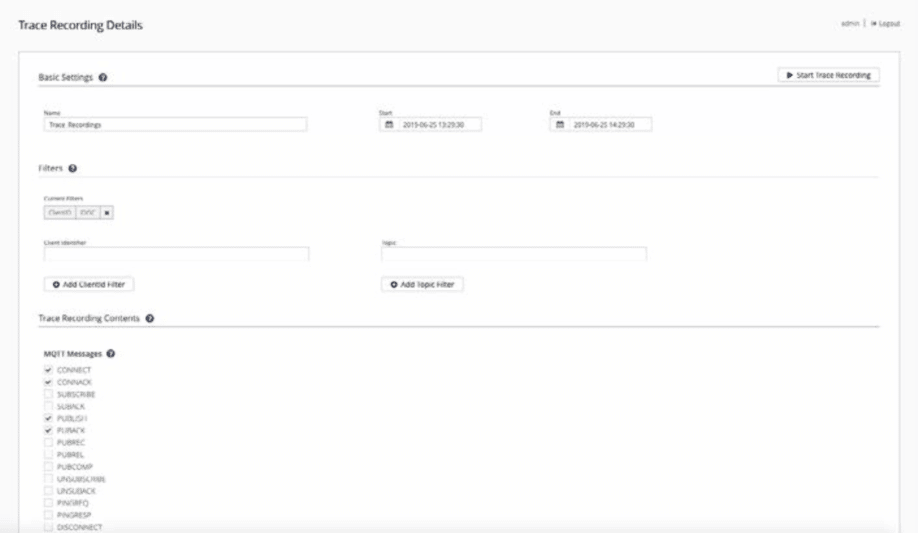Uncheck the PUBLISH message checkbox

(48, 418)
